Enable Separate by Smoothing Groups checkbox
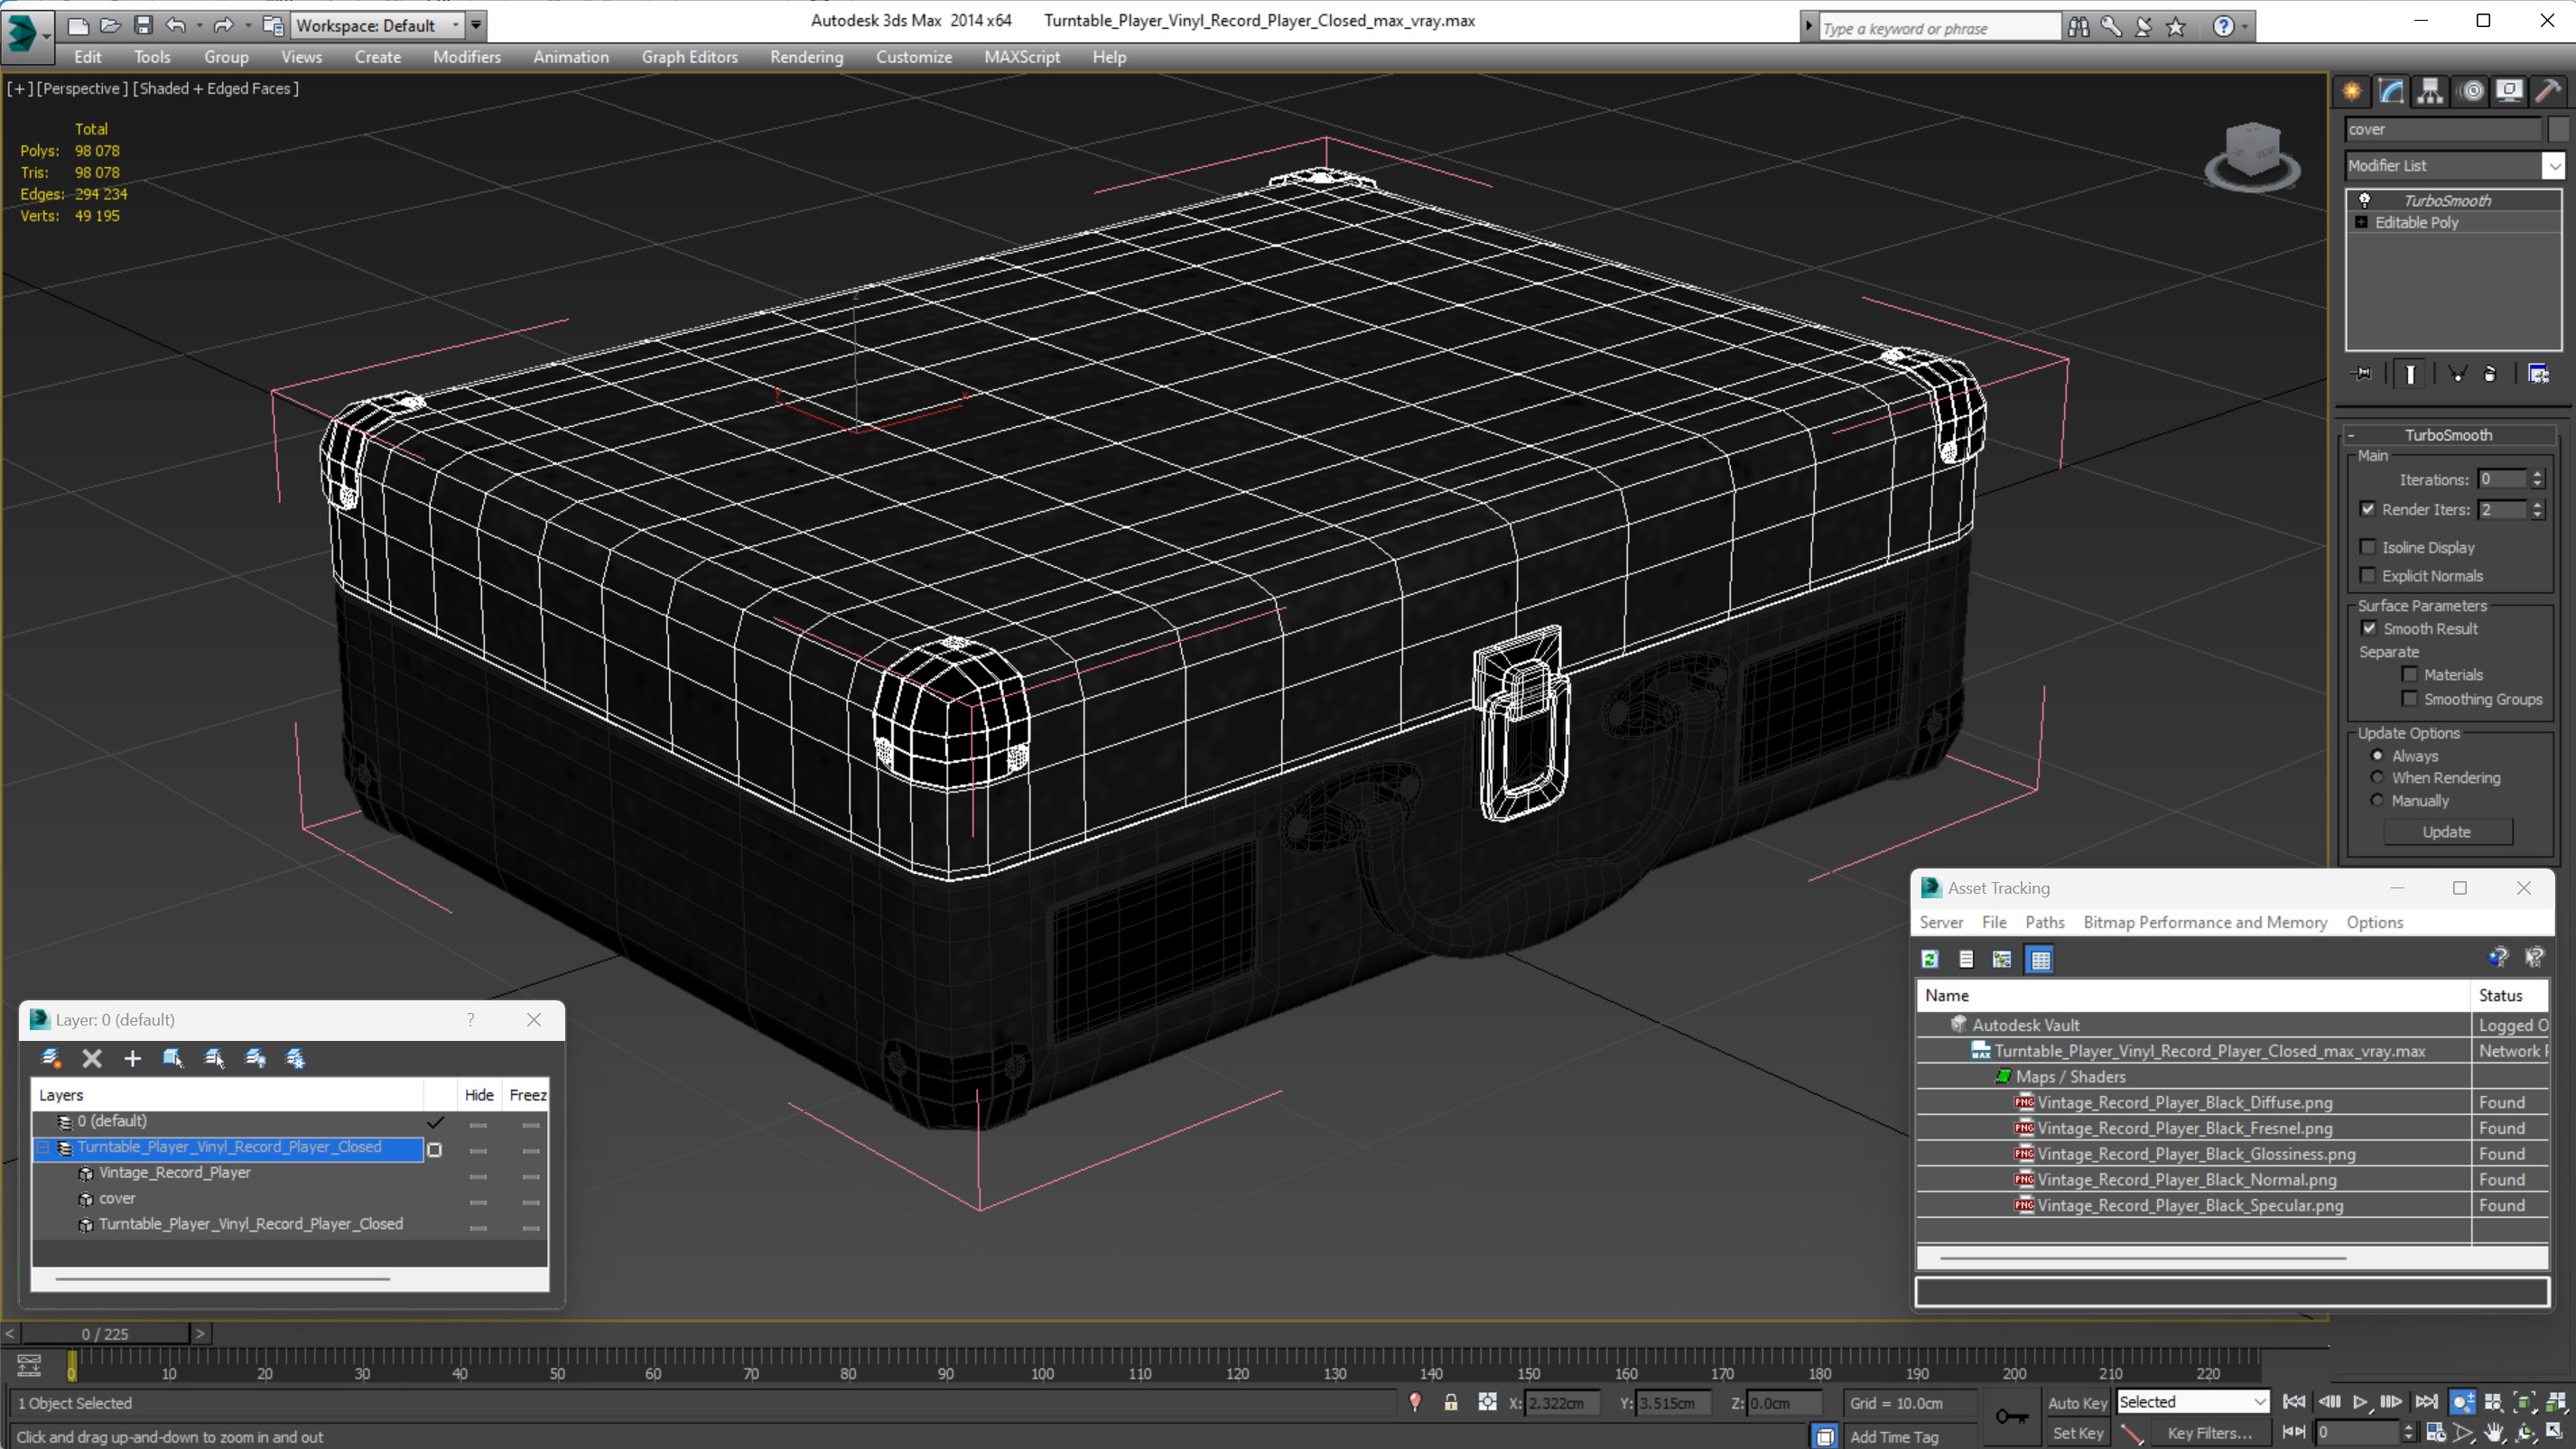Viewport: 2576px width, 1449px height. (x=2410, y=698)
